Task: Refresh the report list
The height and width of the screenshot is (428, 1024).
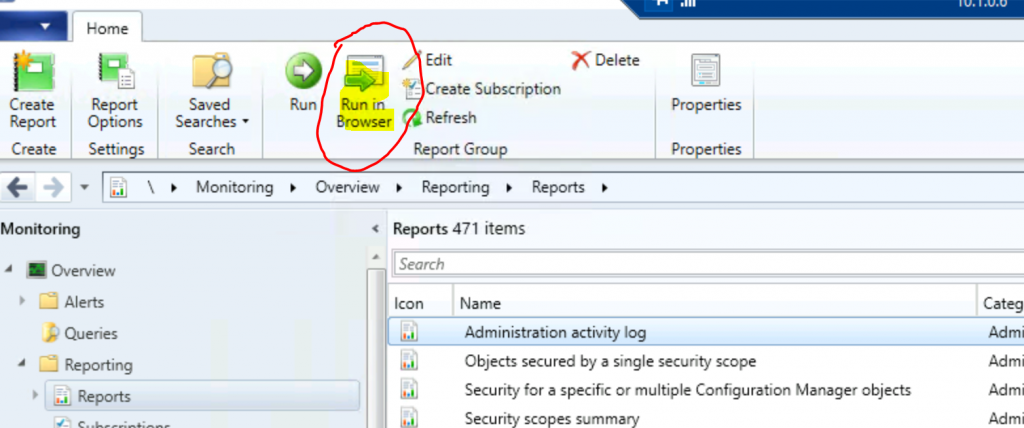Action: tap(440, 118)
